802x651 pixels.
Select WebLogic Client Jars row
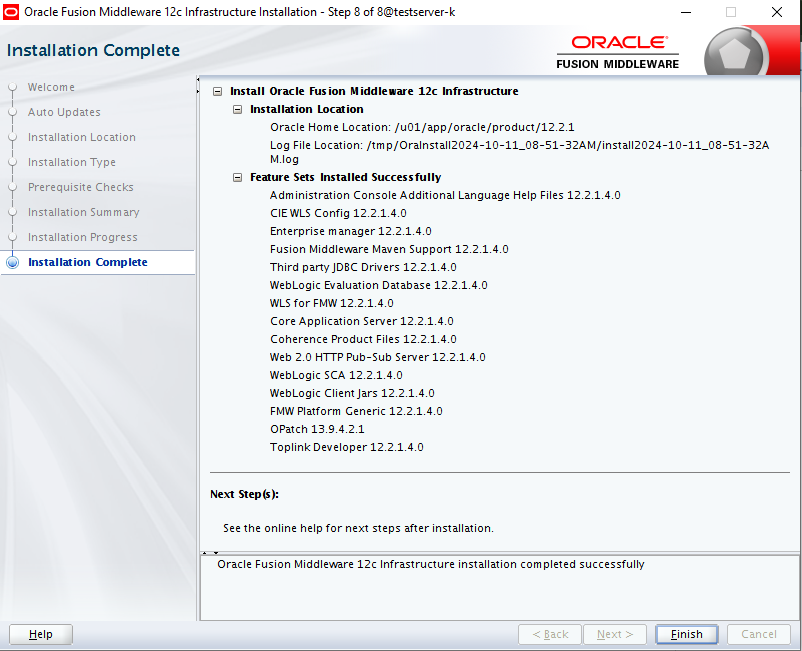click(x=352, y=393)
